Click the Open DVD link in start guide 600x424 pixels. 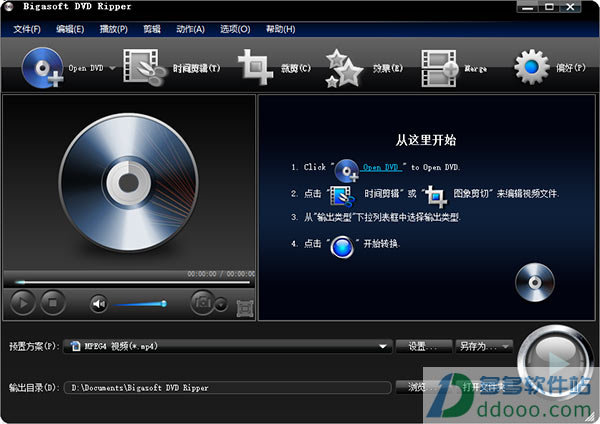pyautogui.click(x=381, y=167)
